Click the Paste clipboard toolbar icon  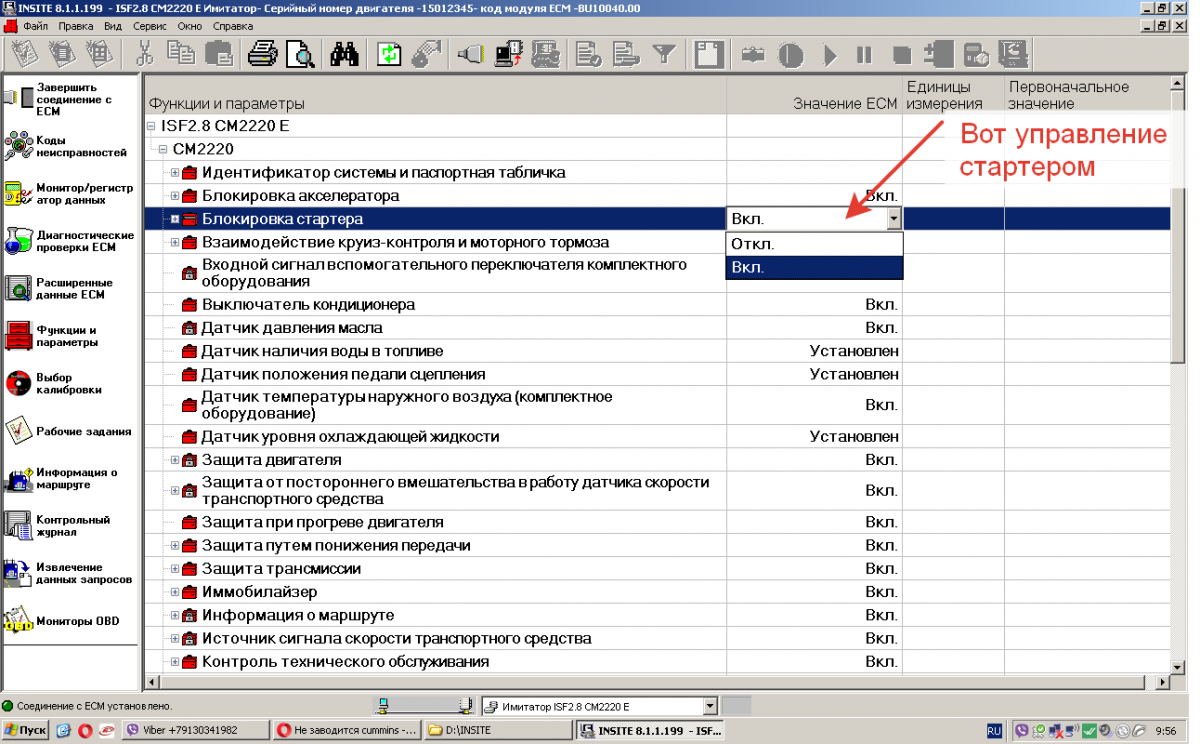217,53
